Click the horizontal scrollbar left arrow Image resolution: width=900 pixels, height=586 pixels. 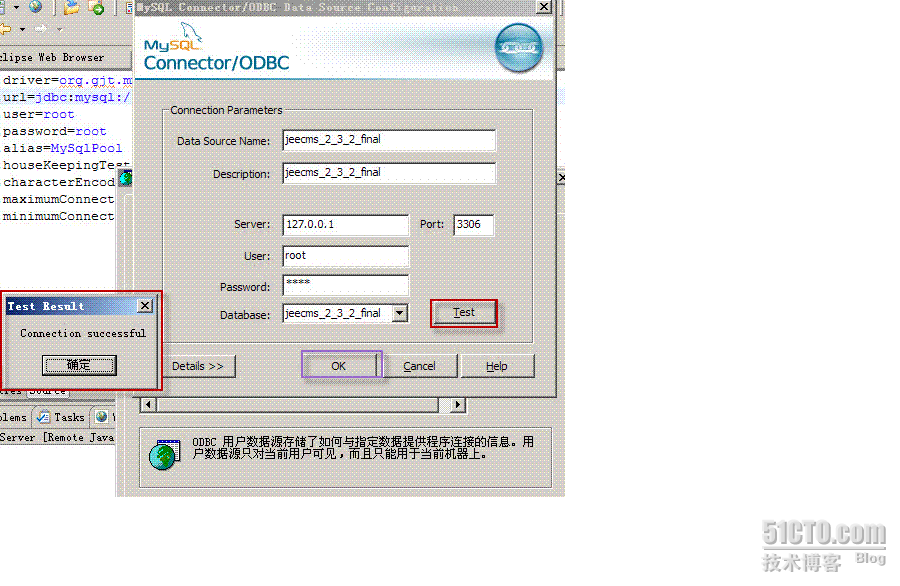(x=148, y=405)
